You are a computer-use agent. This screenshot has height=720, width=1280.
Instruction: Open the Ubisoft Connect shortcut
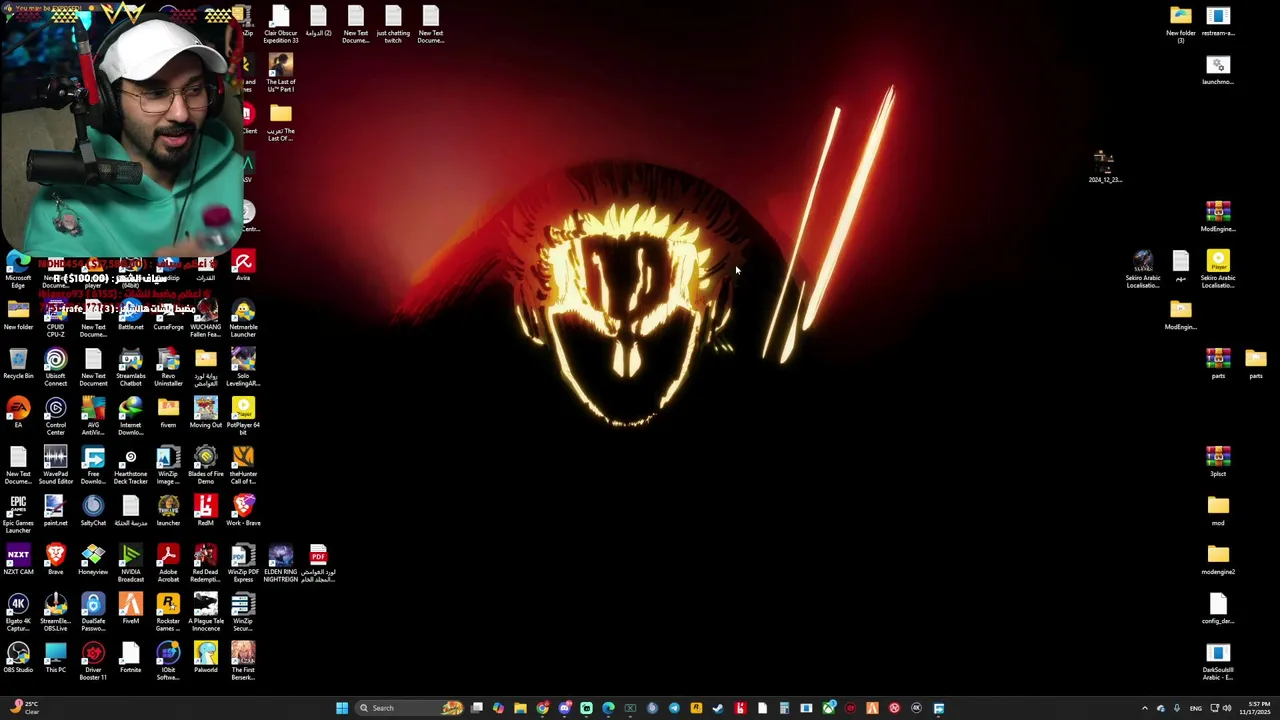[x=56, y=367]
